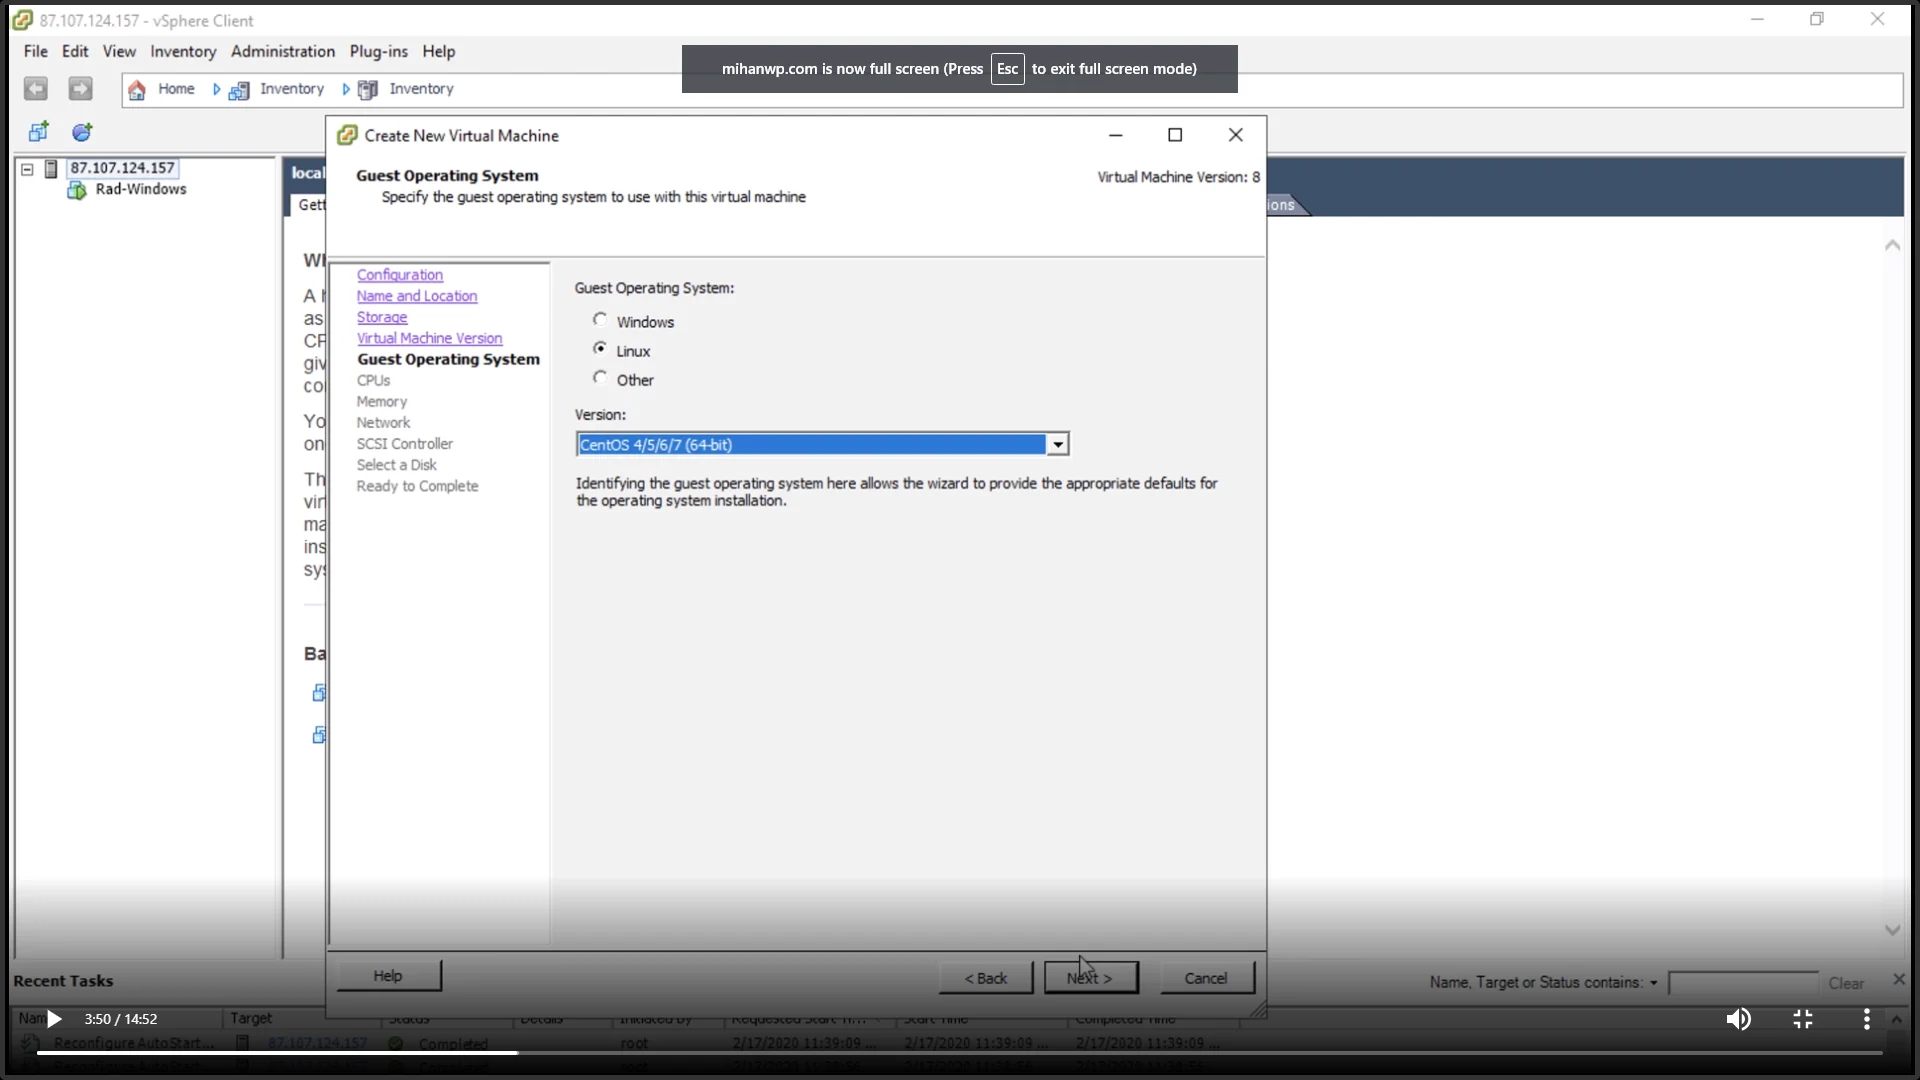
Task: Click the last Inventory breadcrumb icon
Action: point(368,90)
